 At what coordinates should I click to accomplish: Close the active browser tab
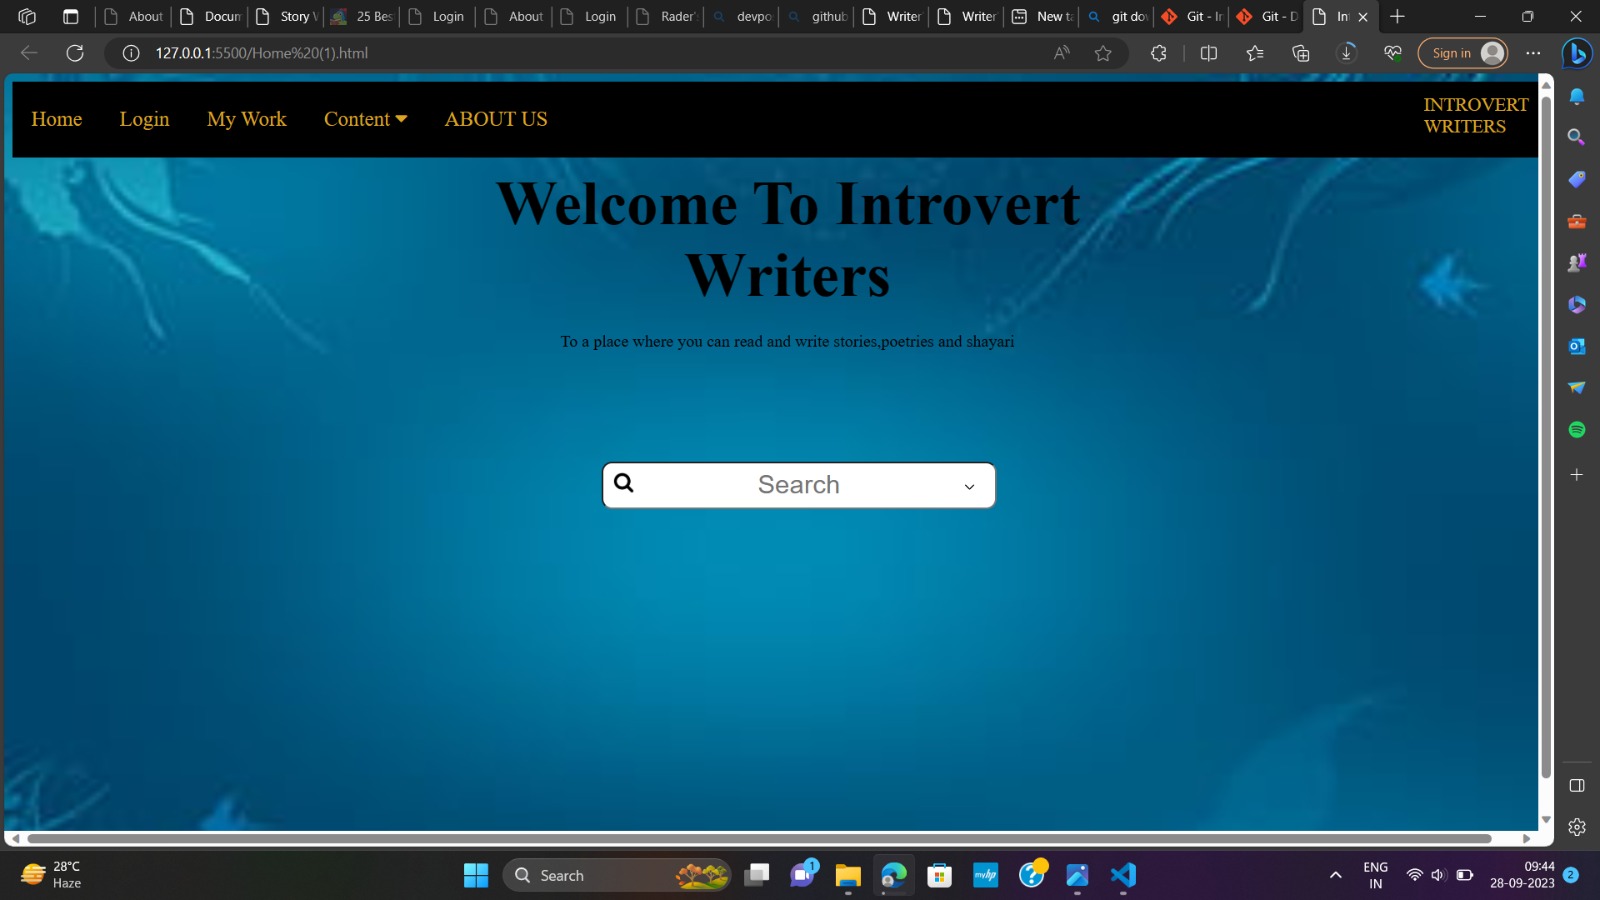coord(1363,16)
